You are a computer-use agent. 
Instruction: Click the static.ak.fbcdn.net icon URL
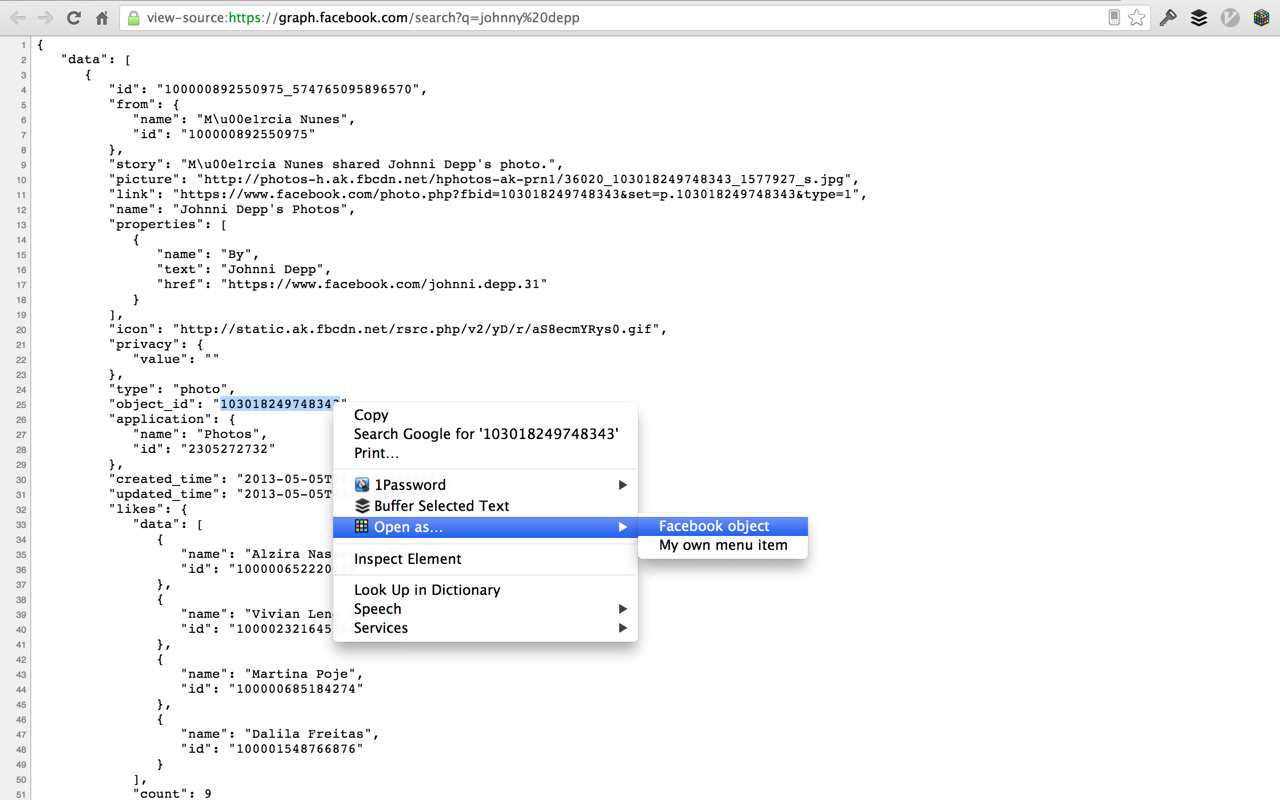[x=418, y=329]
